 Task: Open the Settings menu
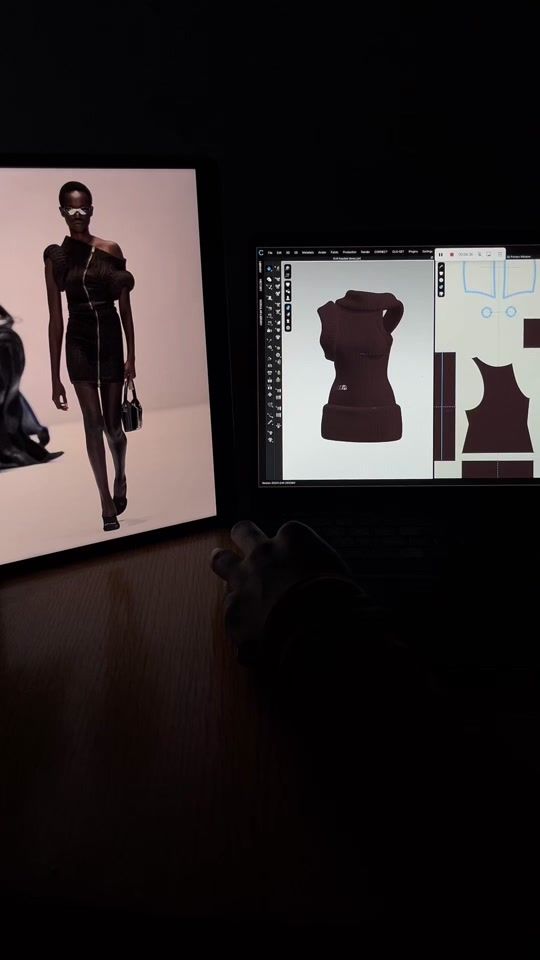tap(427, 252)
